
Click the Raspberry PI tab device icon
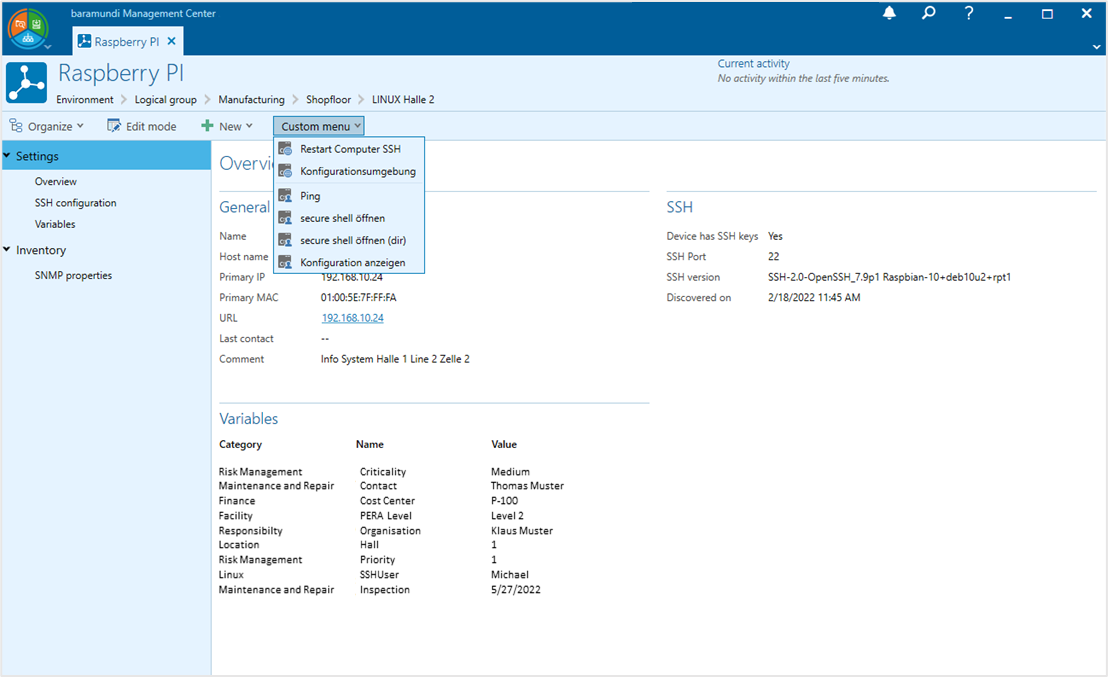pyautogui.click(x=84, y=41)
